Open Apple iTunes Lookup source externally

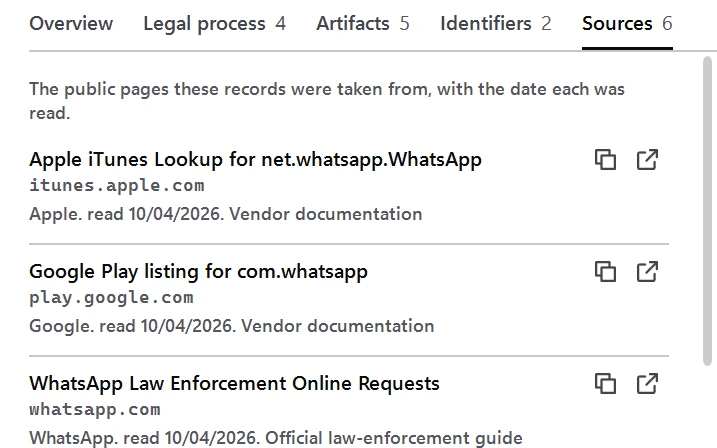(647, 160)
